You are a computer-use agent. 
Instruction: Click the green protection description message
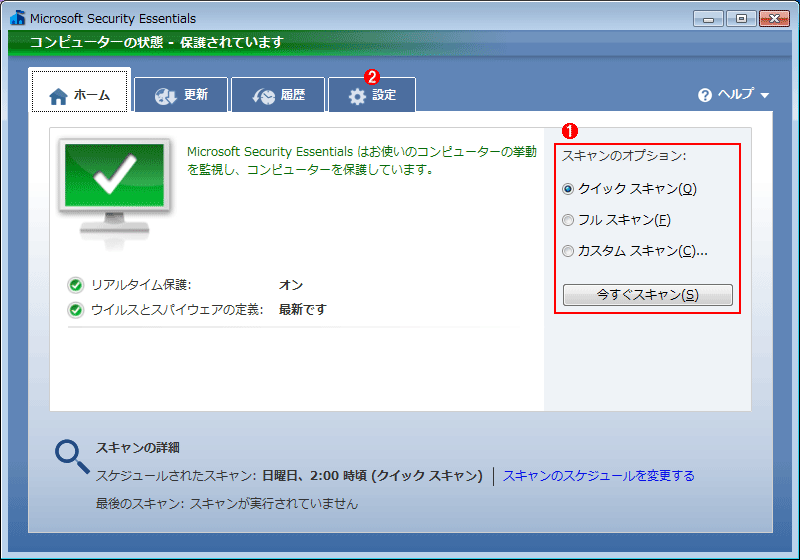pos(362,160)
